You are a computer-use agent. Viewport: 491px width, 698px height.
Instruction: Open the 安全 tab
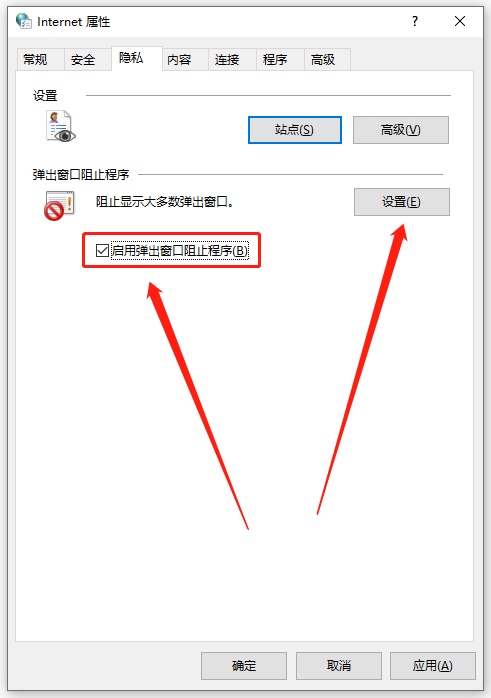tap(83, 59)
